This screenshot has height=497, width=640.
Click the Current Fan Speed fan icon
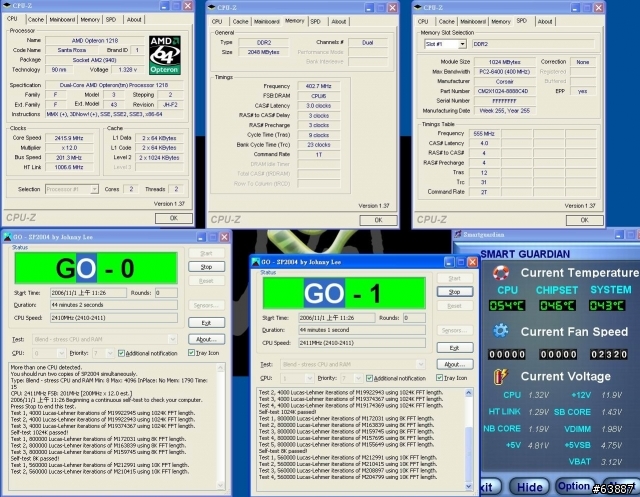coord(500,331)
